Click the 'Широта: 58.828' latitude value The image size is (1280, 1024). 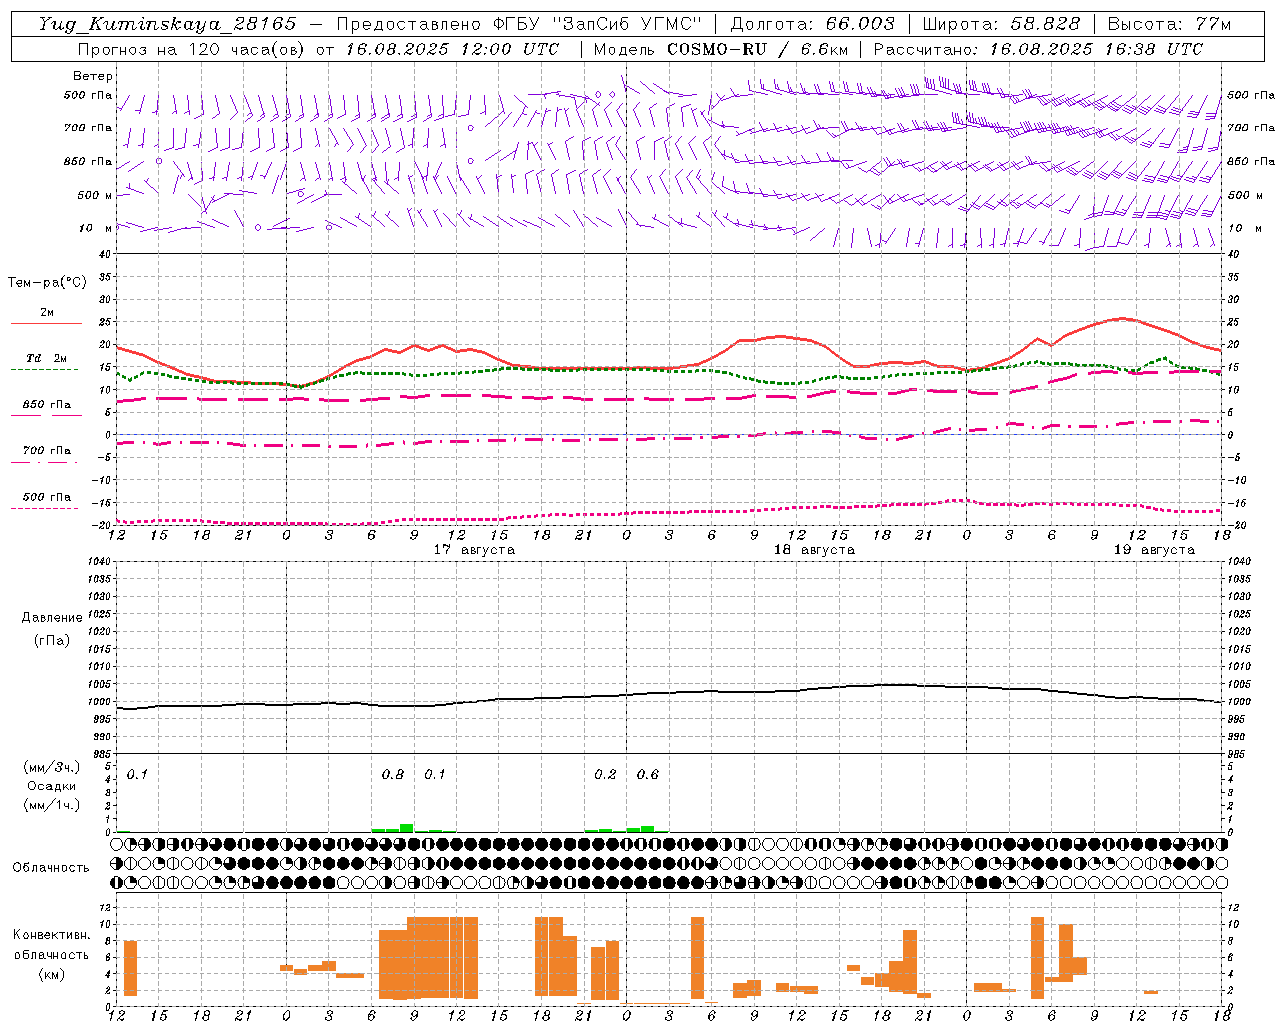(1001, 24)
